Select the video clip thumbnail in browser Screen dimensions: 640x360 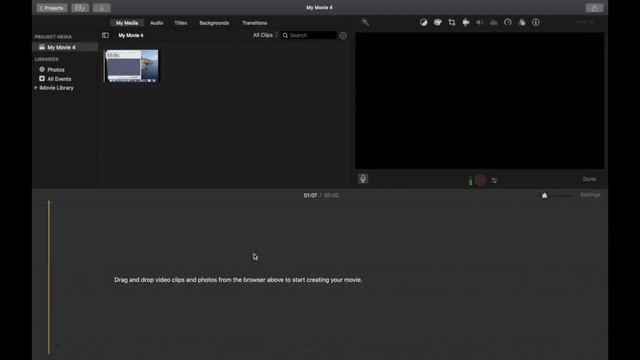[132, 66]
